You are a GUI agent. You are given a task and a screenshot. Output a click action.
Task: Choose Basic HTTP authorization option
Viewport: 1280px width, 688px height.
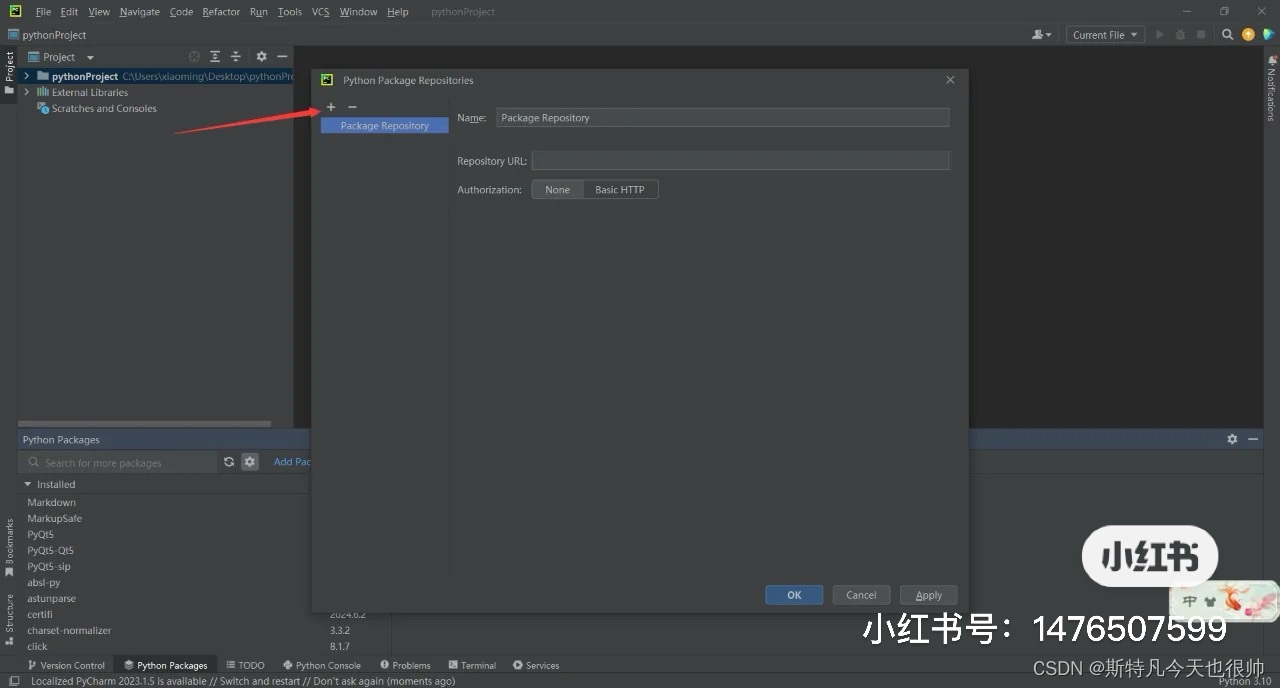[620, 190]
